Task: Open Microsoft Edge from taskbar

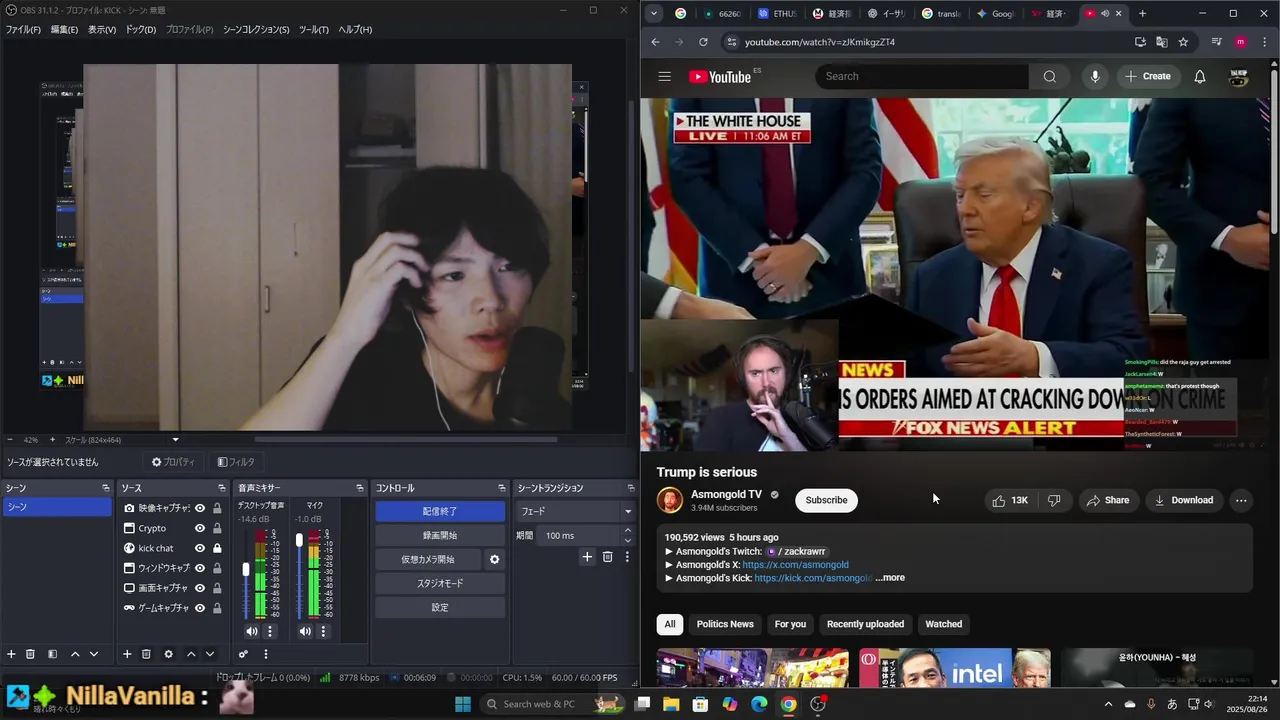Action: 759,704
